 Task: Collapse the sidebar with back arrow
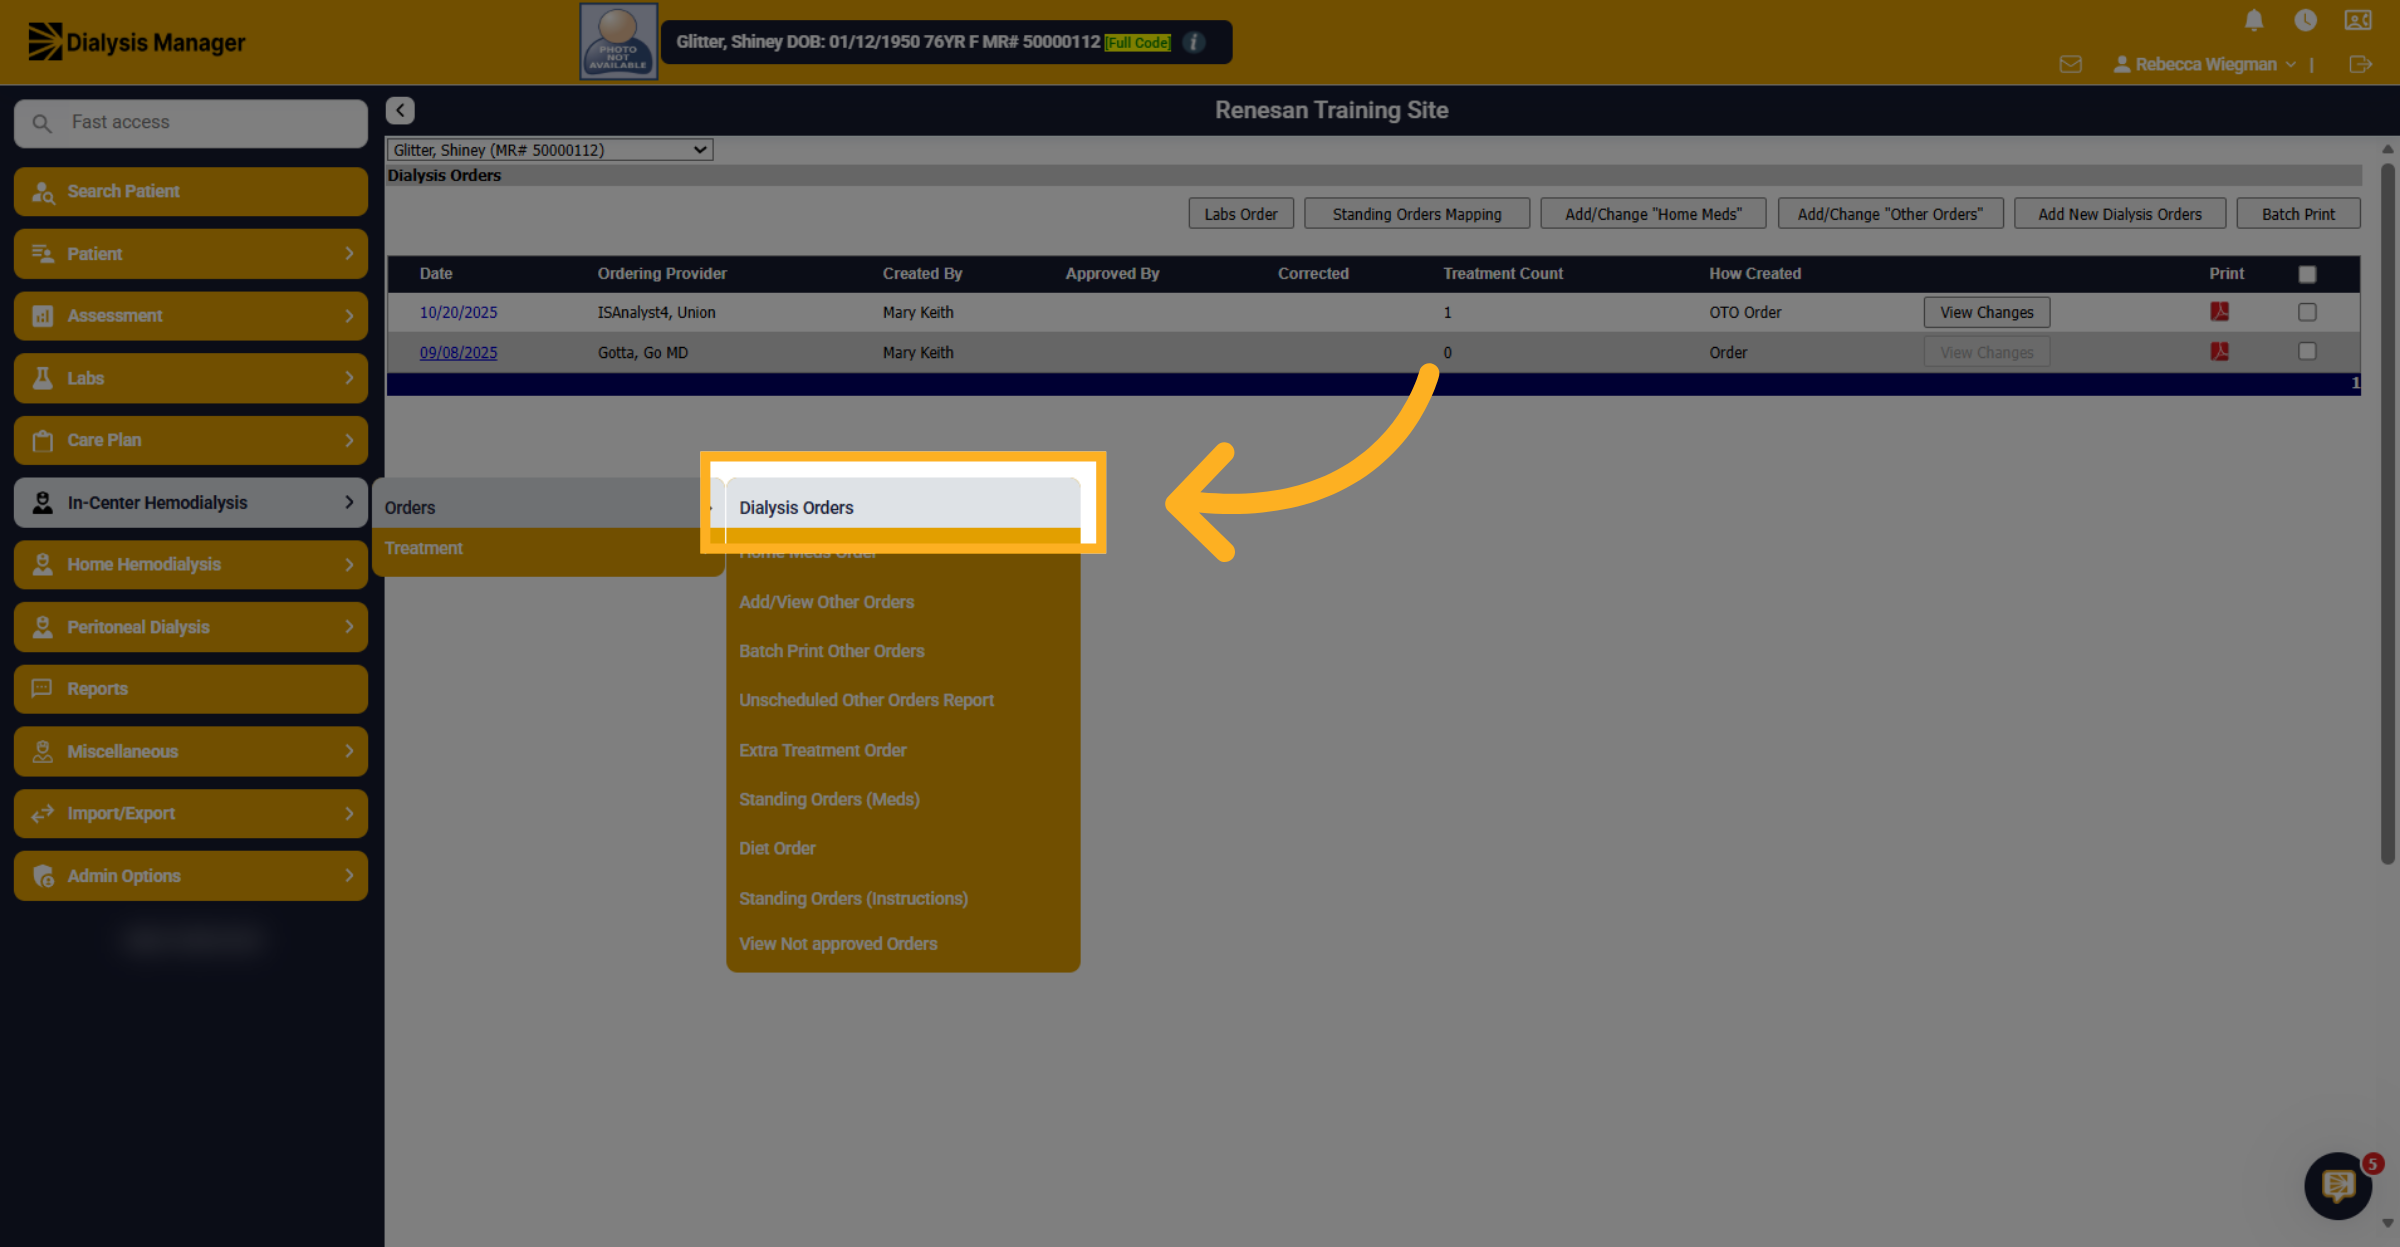[x=400, y=110]
